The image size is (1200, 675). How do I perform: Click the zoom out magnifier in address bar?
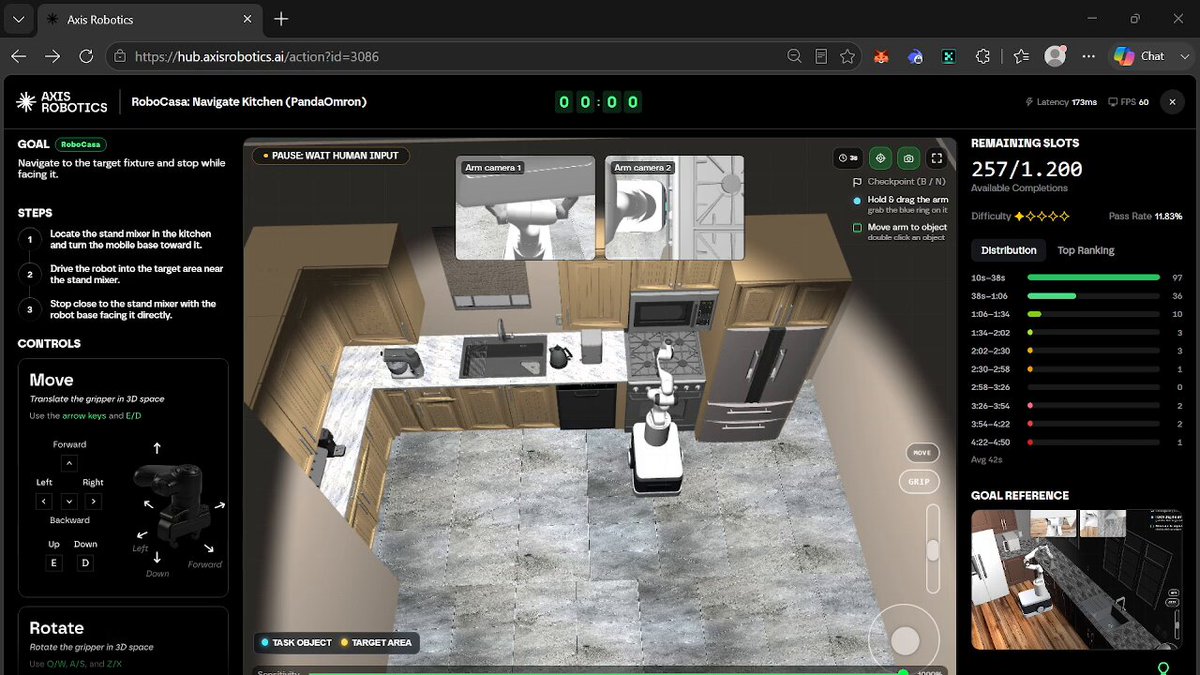point(794,56)
